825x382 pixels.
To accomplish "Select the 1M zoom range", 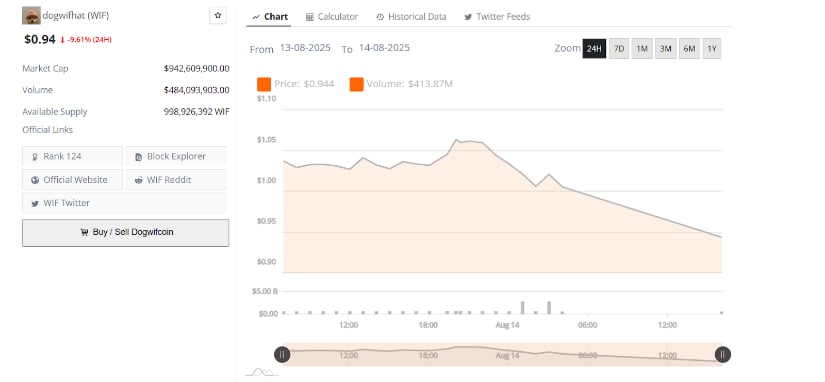I will (641, 49).
